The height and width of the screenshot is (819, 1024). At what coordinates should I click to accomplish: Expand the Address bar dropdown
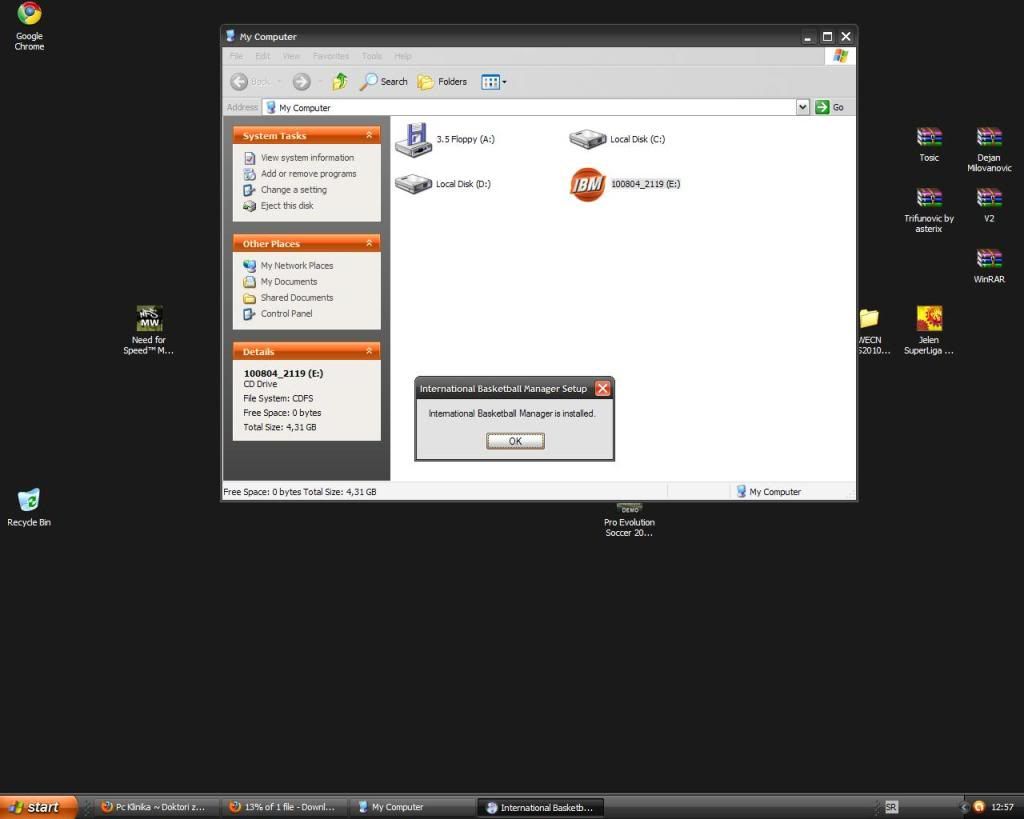coord(802,107)
